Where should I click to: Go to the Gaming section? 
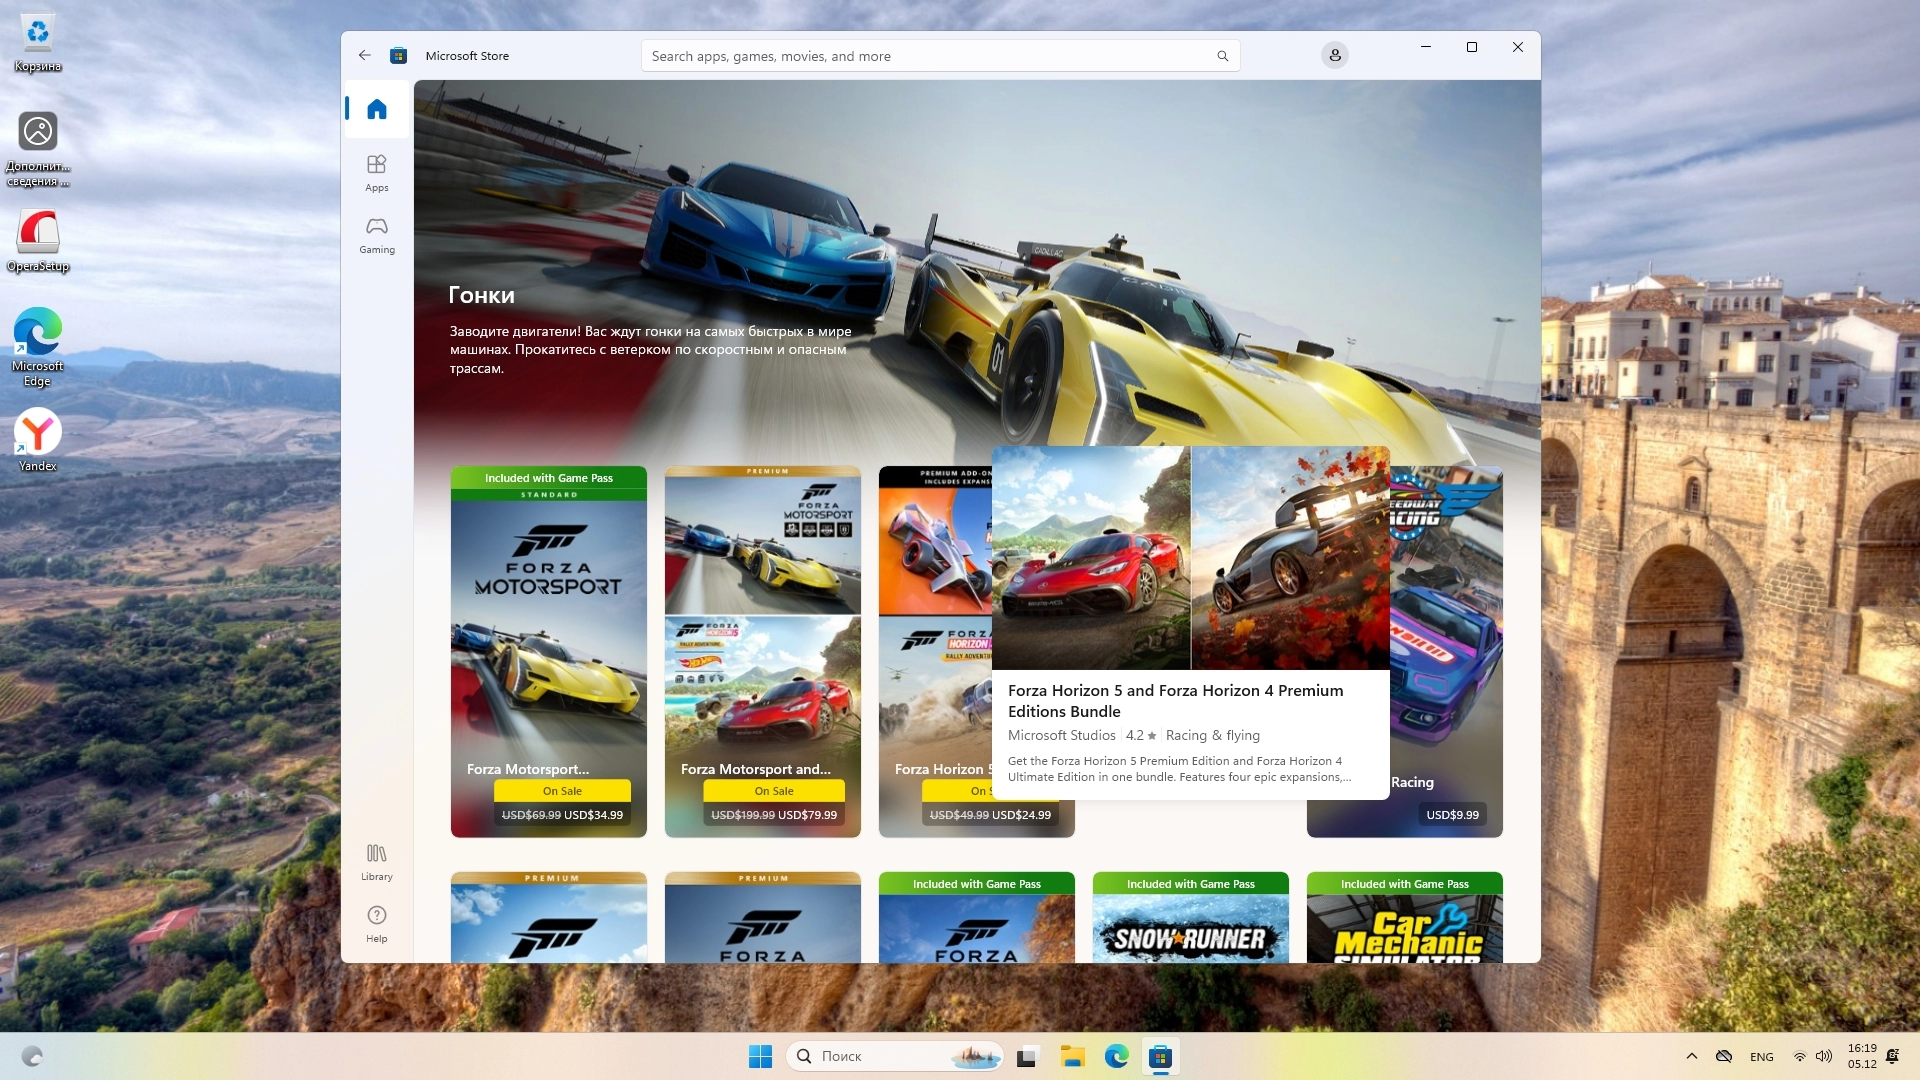pyautogui.click(x=376, y=235)
